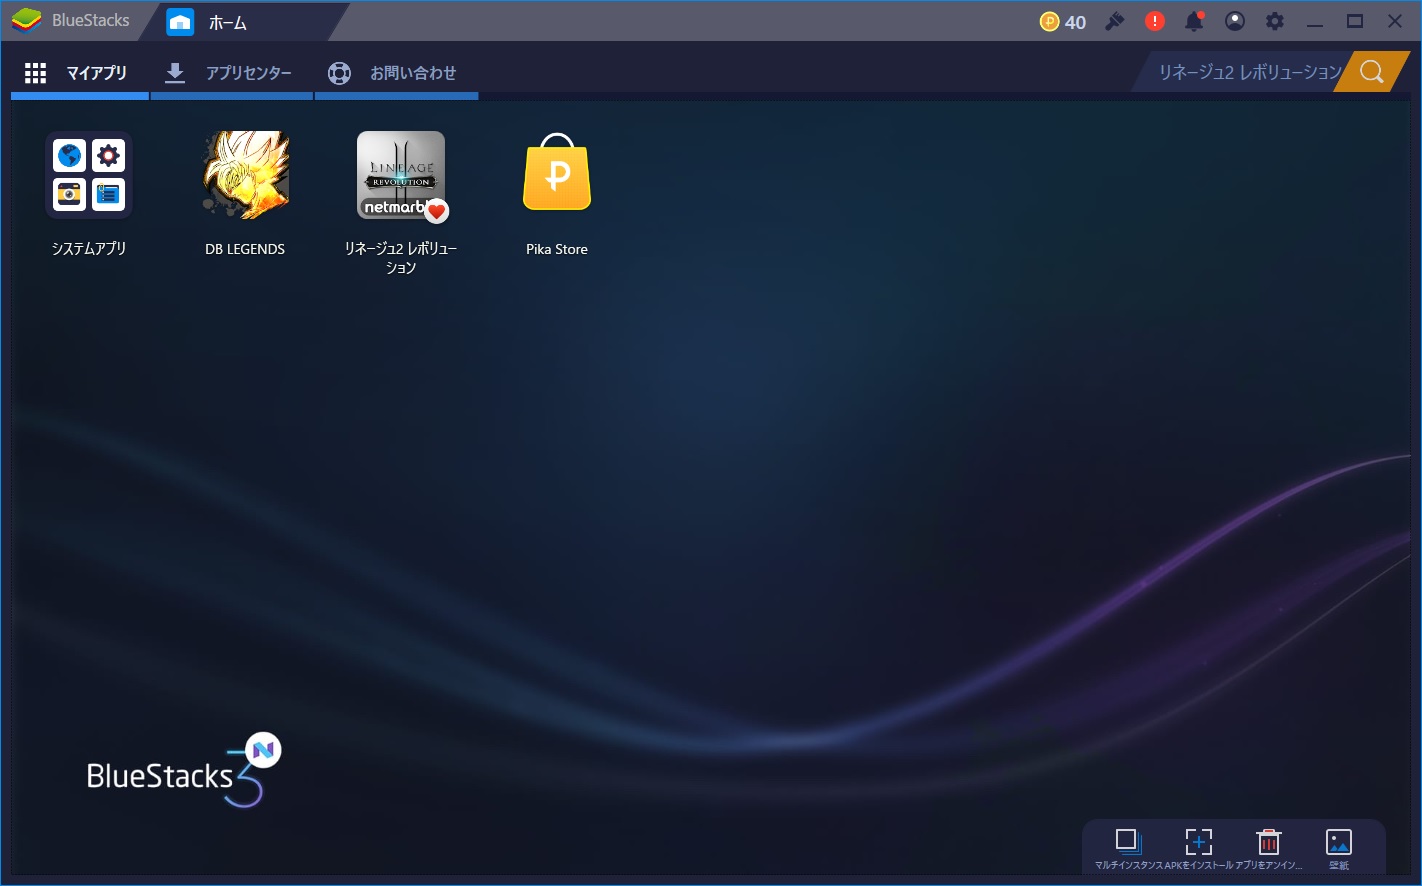Click the DB LEGENDS app label

[245, 249]
